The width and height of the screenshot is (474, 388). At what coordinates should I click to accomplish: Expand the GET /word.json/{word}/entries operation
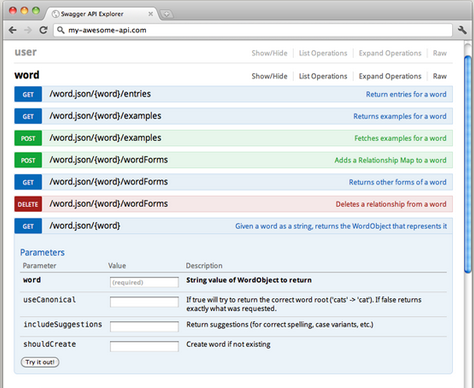pos(233,94)
